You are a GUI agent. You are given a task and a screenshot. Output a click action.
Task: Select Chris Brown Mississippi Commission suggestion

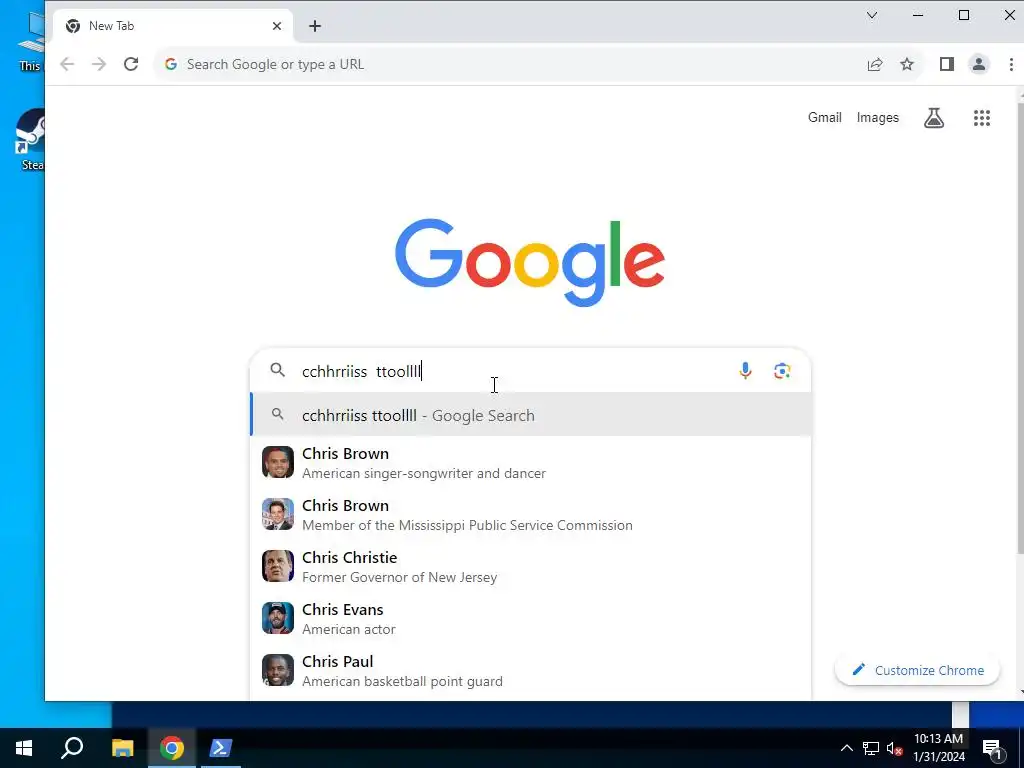point(531,515)
